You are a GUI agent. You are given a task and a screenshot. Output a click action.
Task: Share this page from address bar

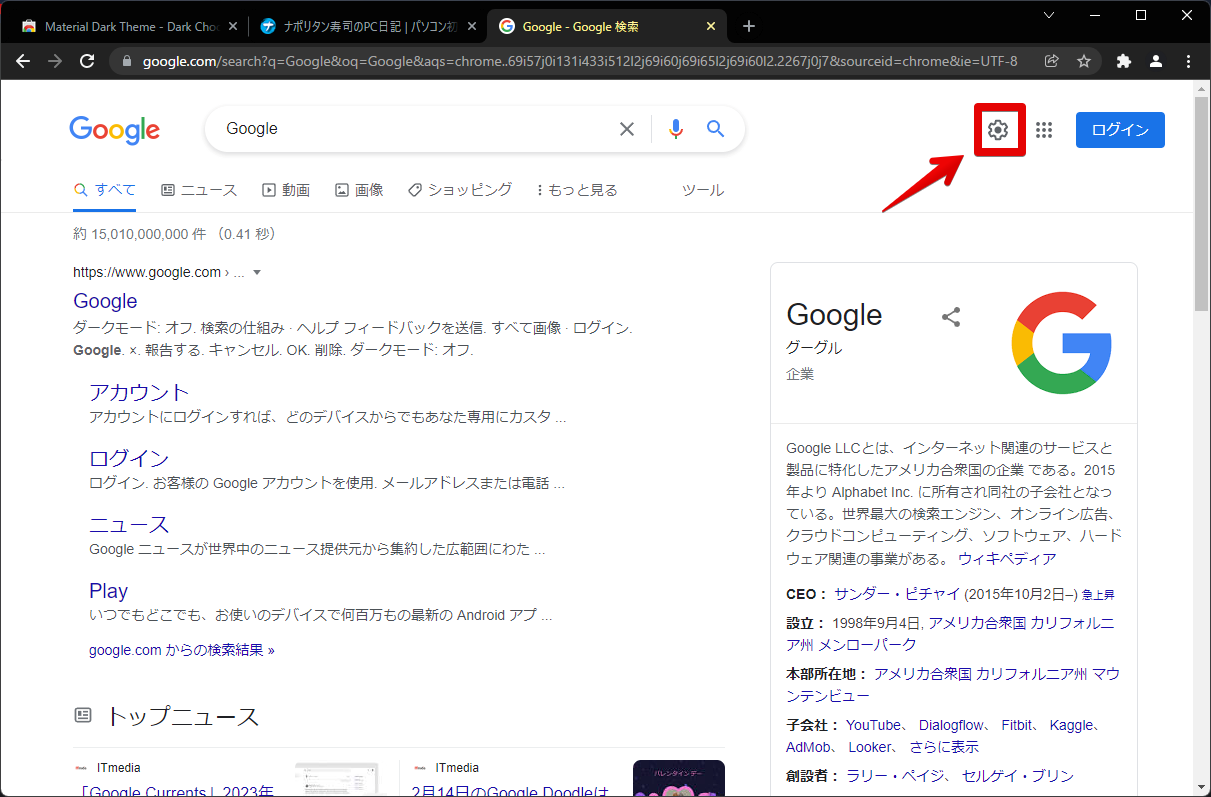click(x=1052, y=61)
